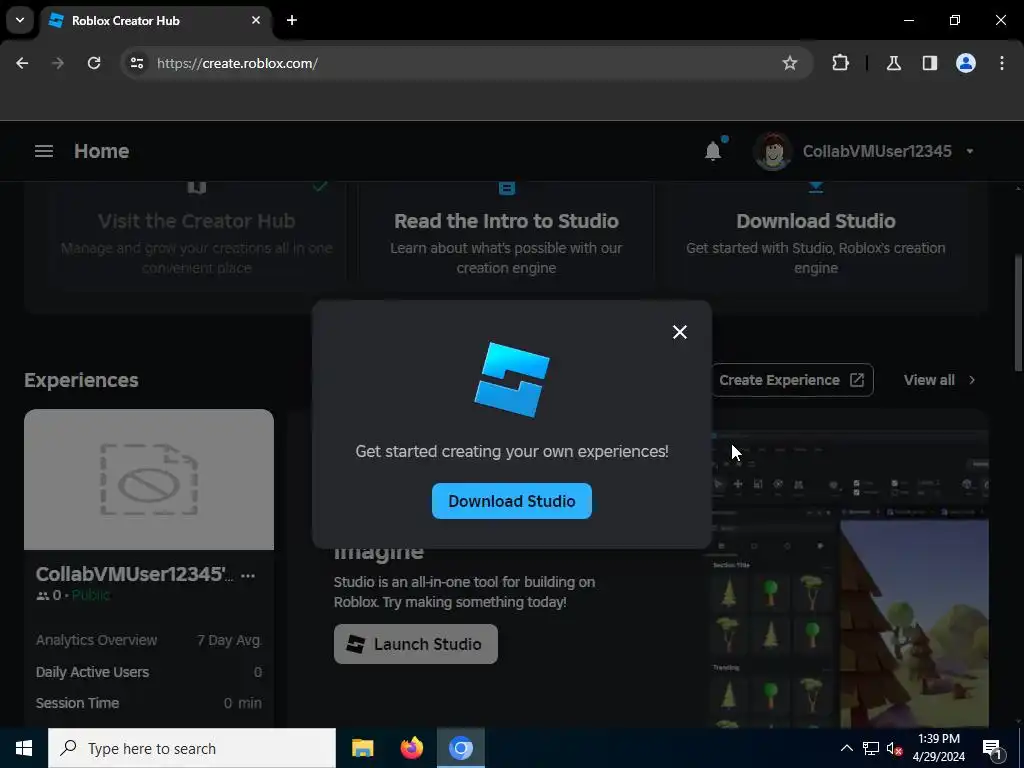Click the Chrome taskbar icon
The width and height of the screenshot is (1024, 768).
click(x=461, y=748)
